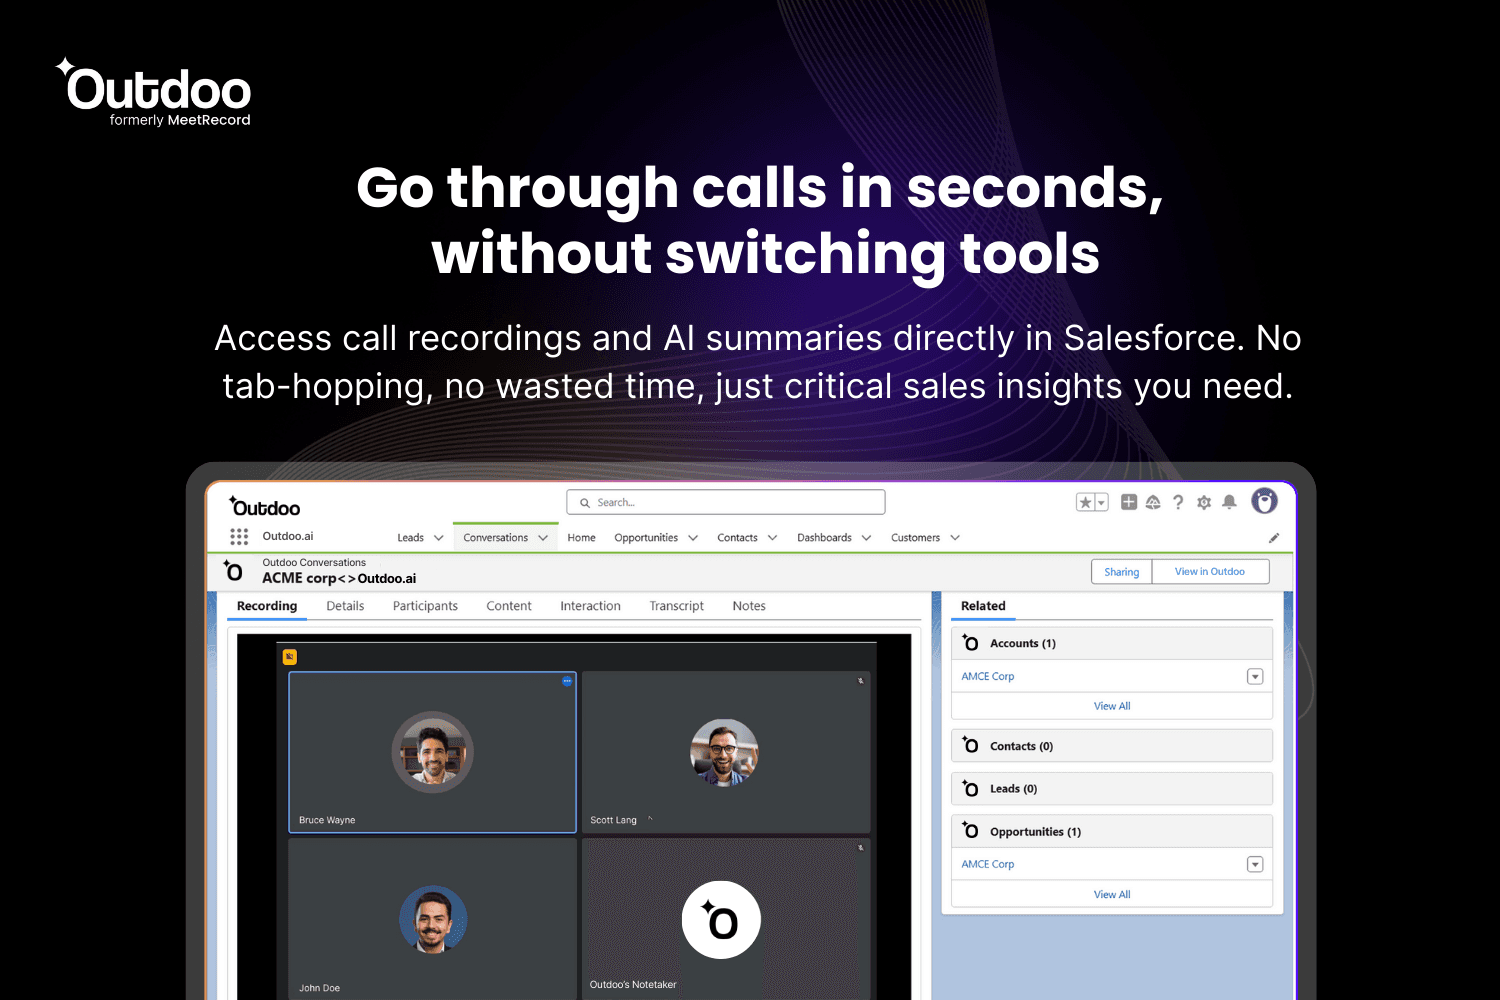Click the blue options icon on Bruce Wayne's tile
Viewport: 1500px width, 1000px height.
click(567, 681)
